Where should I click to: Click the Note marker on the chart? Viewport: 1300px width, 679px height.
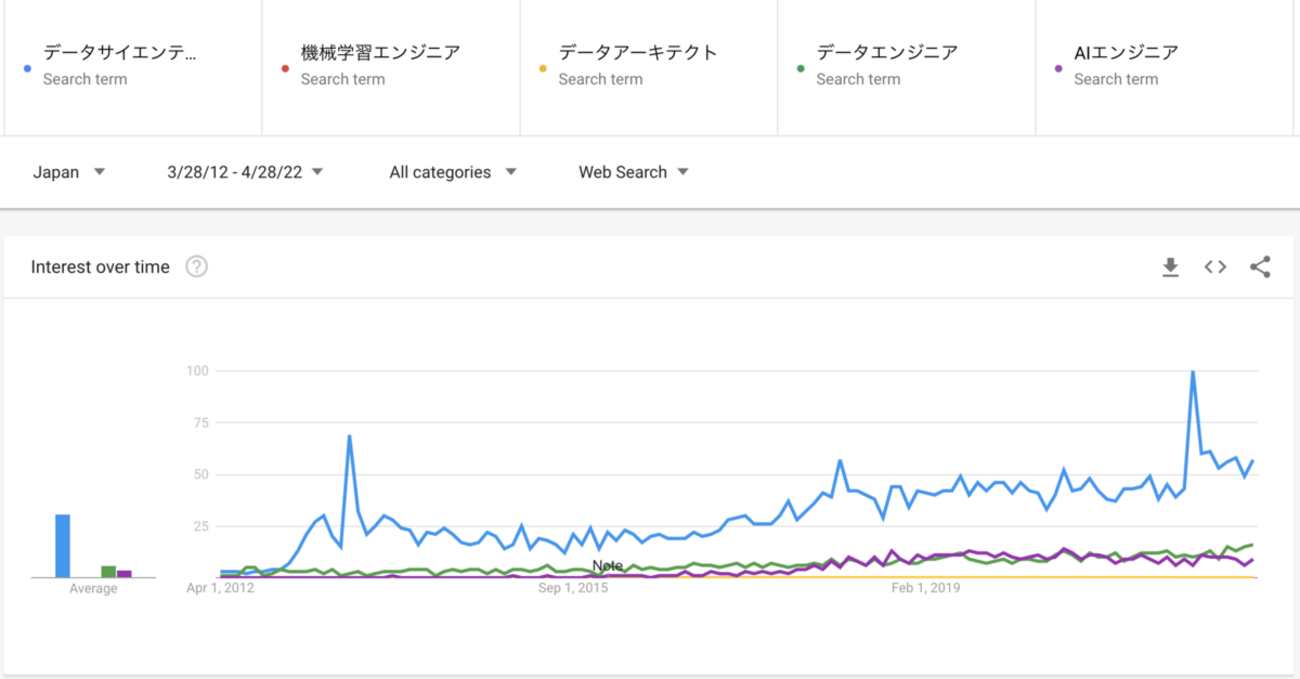click(607, 566)
